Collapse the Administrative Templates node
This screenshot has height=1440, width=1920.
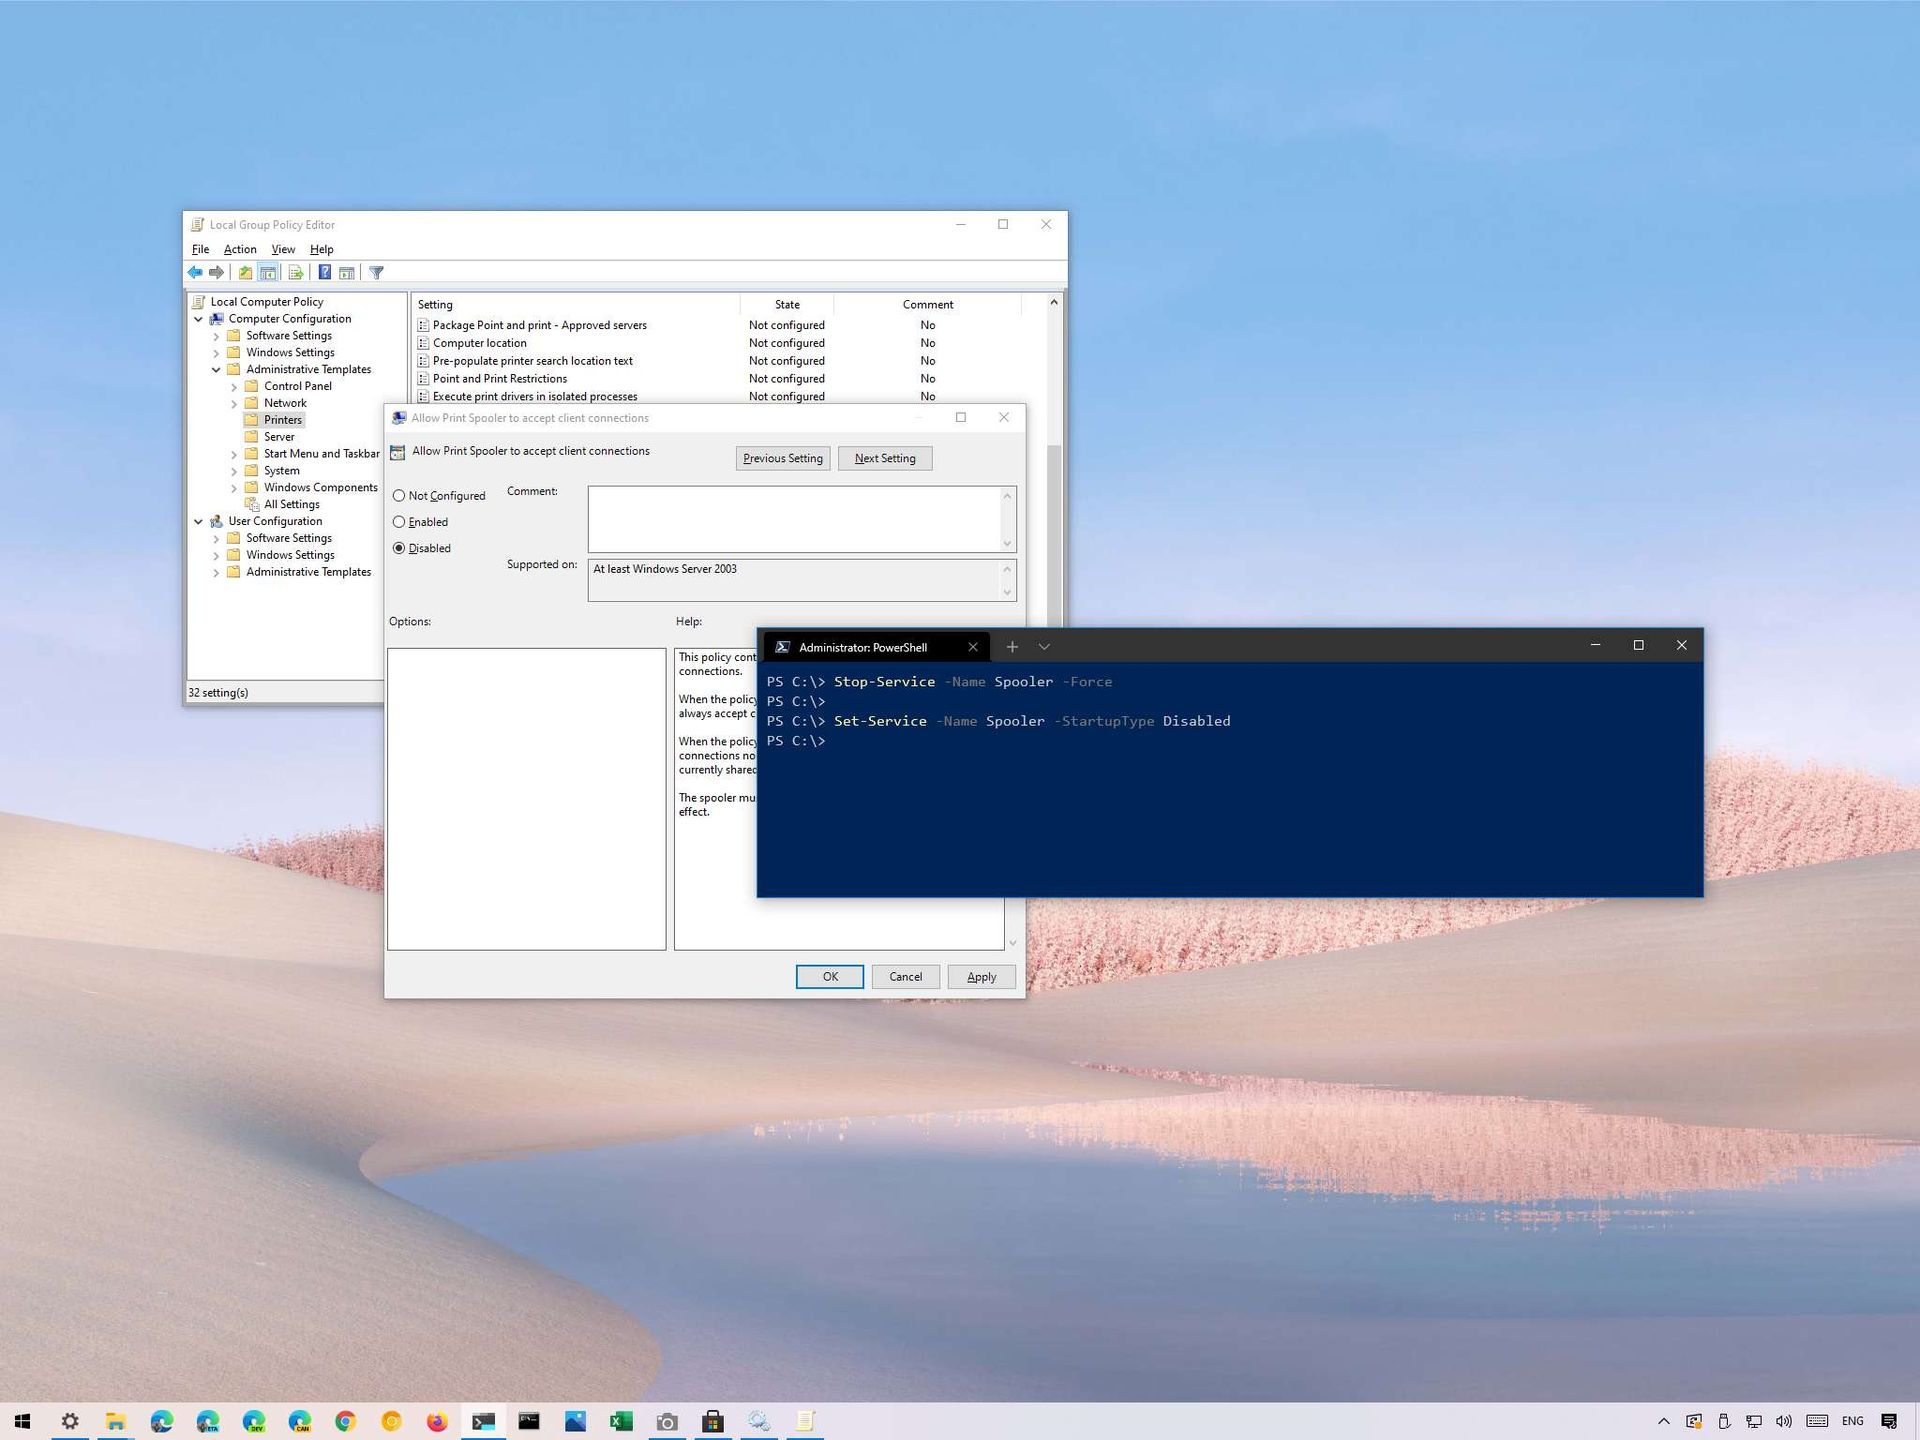coord(217,369)
